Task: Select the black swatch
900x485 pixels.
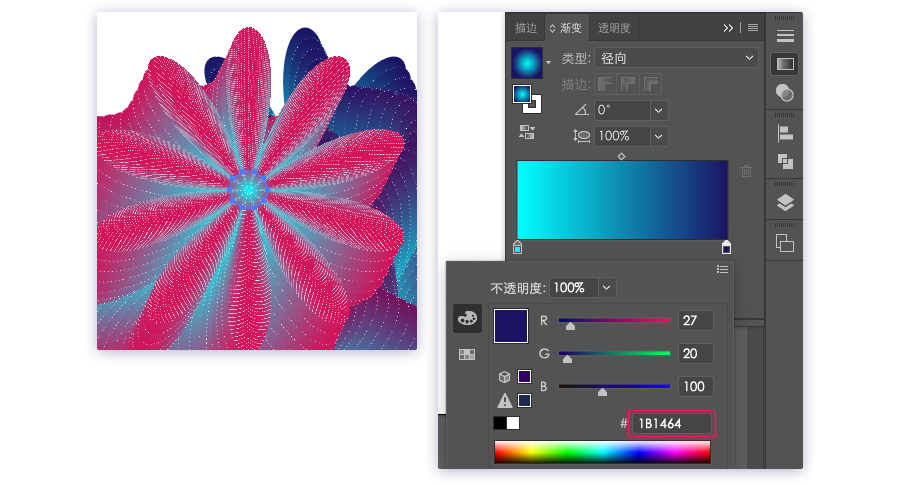Action: [499, 423]
